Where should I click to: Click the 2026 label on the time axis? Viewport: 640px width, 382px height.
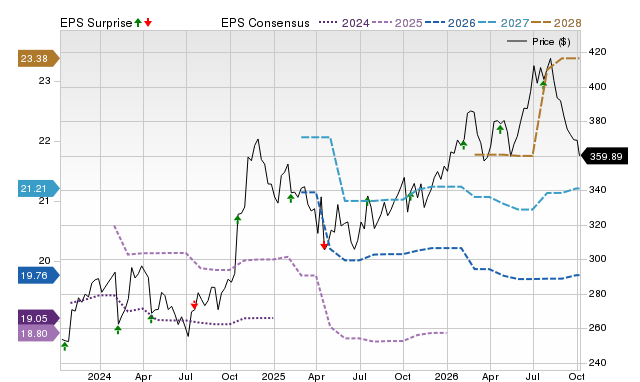447,376
